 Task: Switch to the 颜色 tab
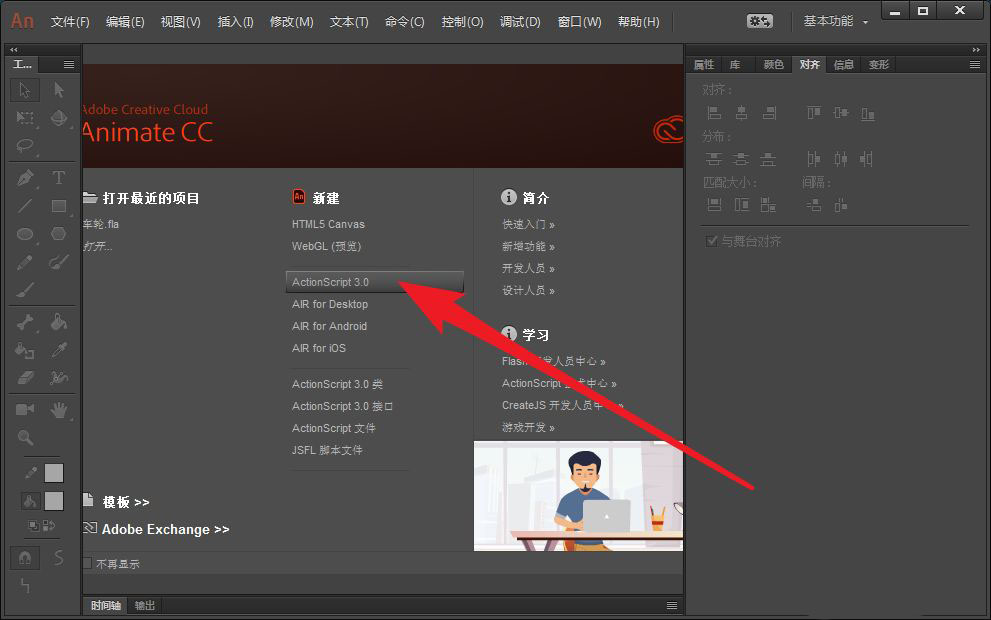[x=773, y=64]
